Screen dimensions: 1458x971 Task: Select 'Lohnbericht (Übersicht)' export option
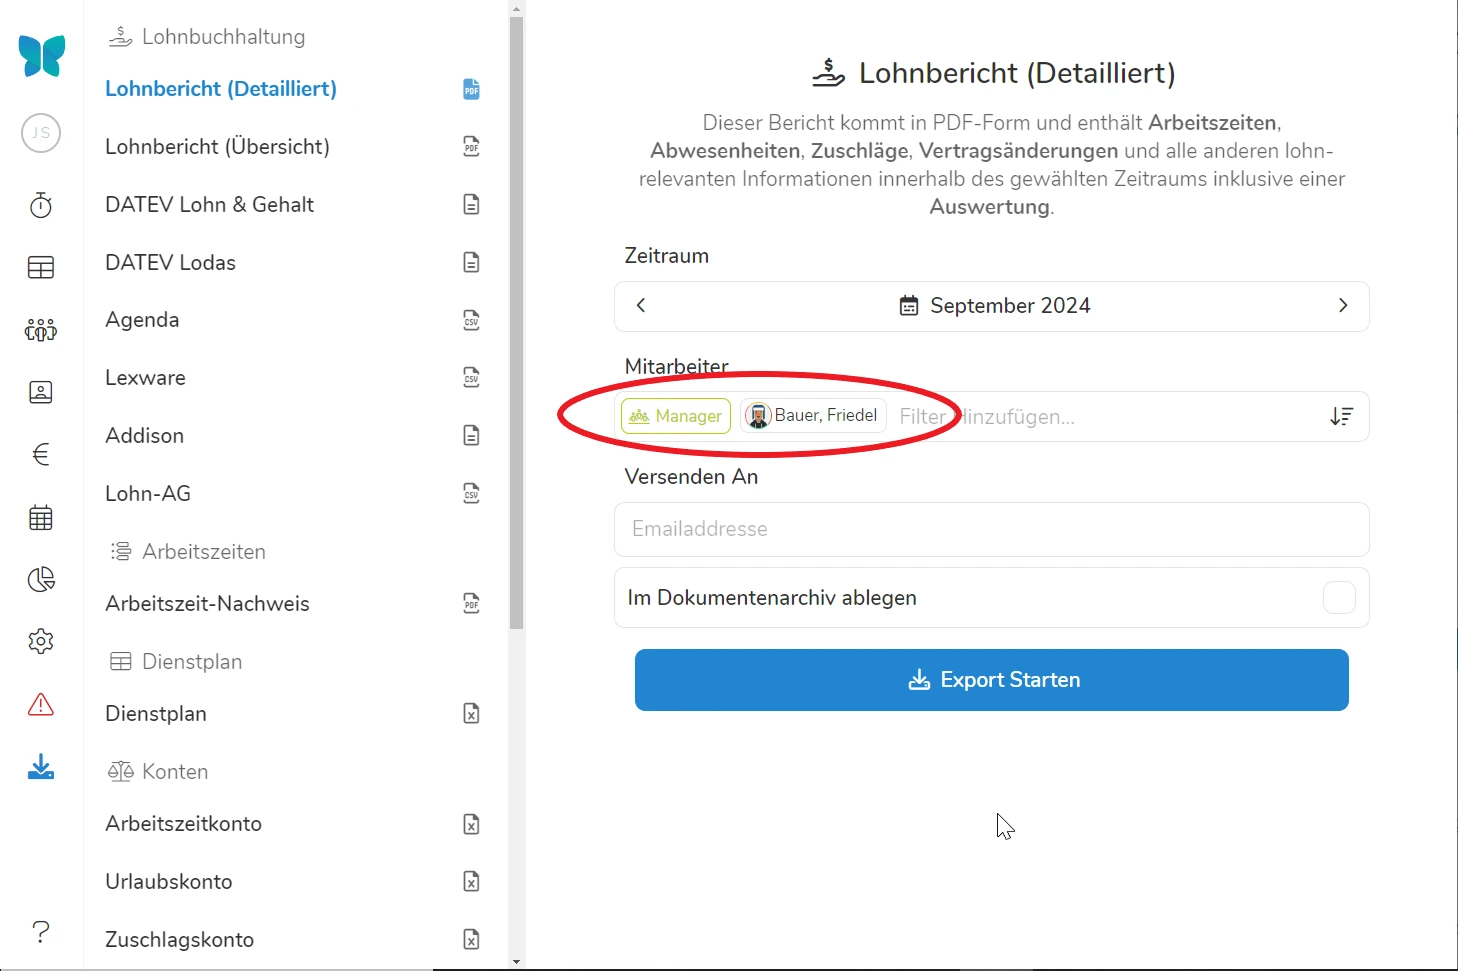click(217, 147)
